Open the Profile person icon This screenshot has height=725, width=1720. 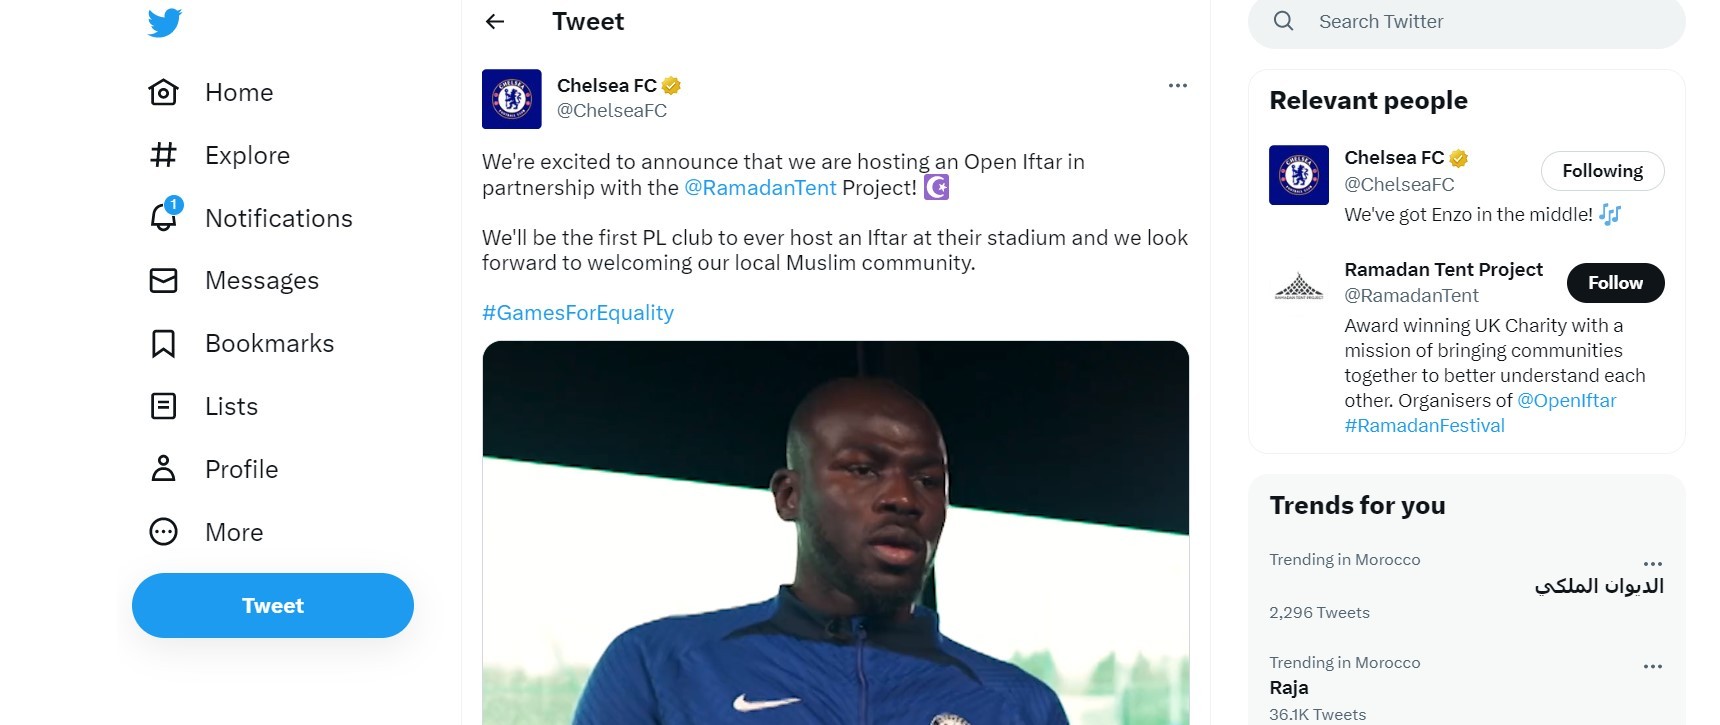click(163, 469)
